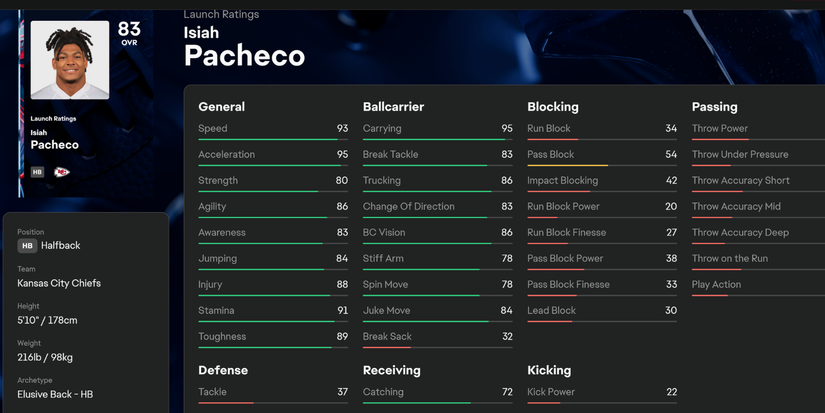Click the Acceleration stat row
The image size is (825, 413).
[273, 155]
